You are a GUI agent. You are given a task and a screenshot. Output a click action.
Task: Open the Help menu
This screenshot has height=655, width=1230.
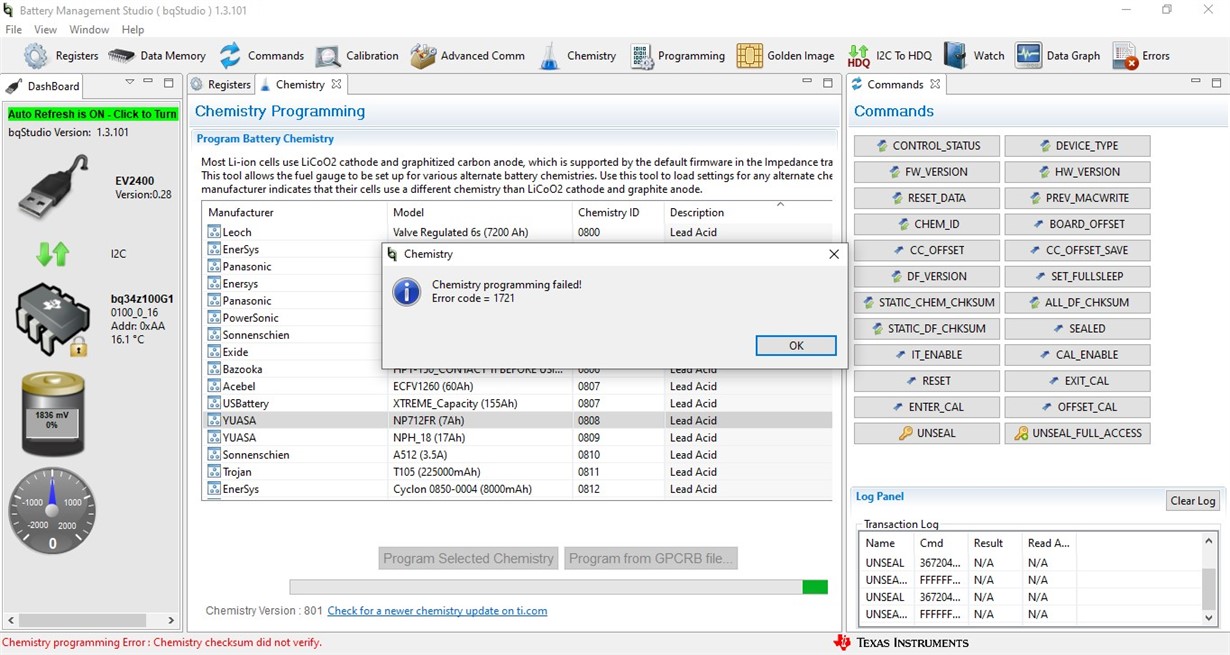(133, 30)
